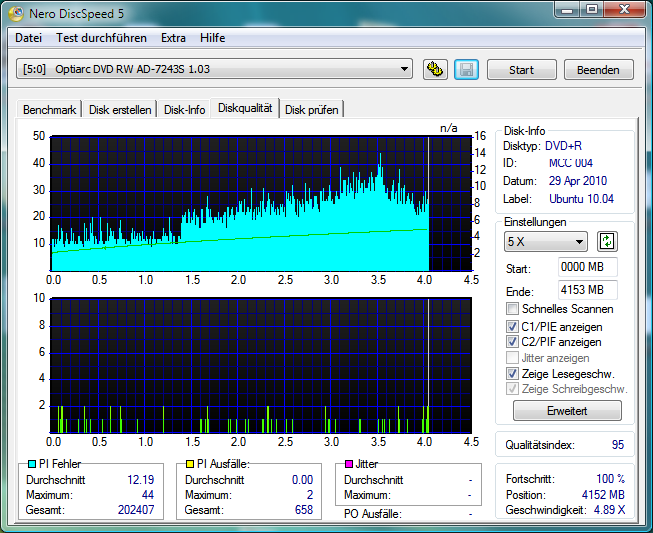
Task: Click the label Ubuntu 10.04
Action: [x=581, y=199]
